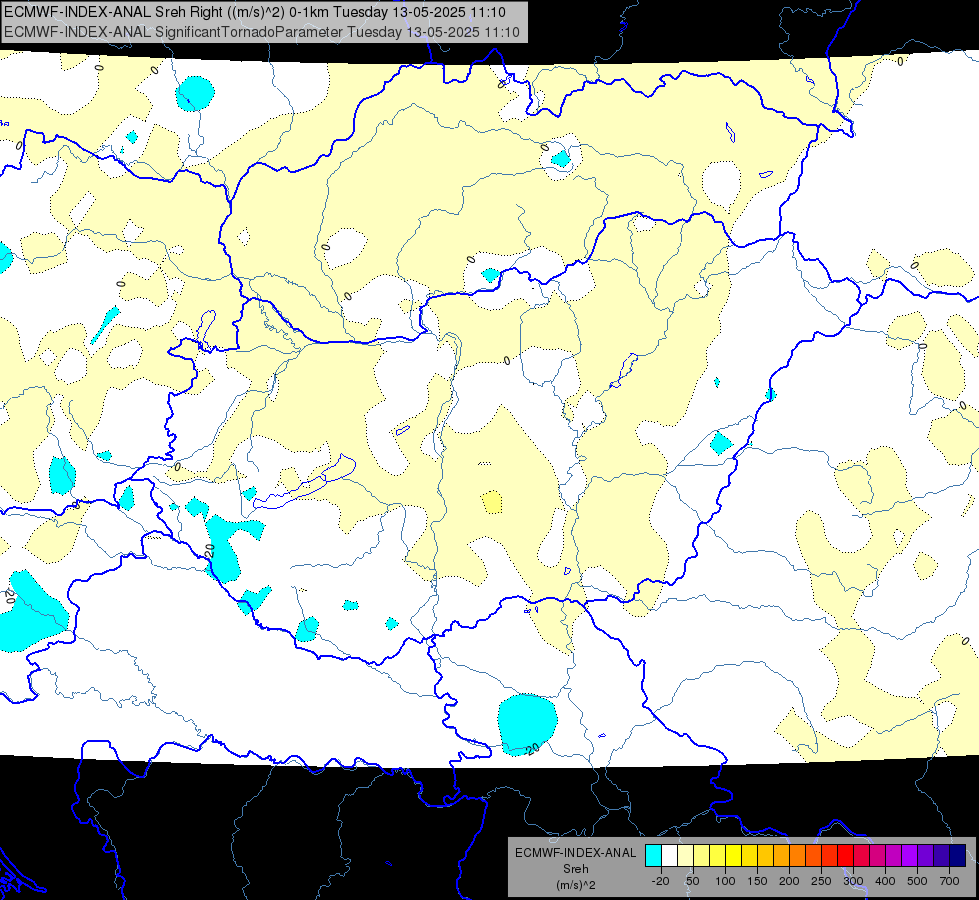Click the '400' legend scale value

tap(885, 881)
